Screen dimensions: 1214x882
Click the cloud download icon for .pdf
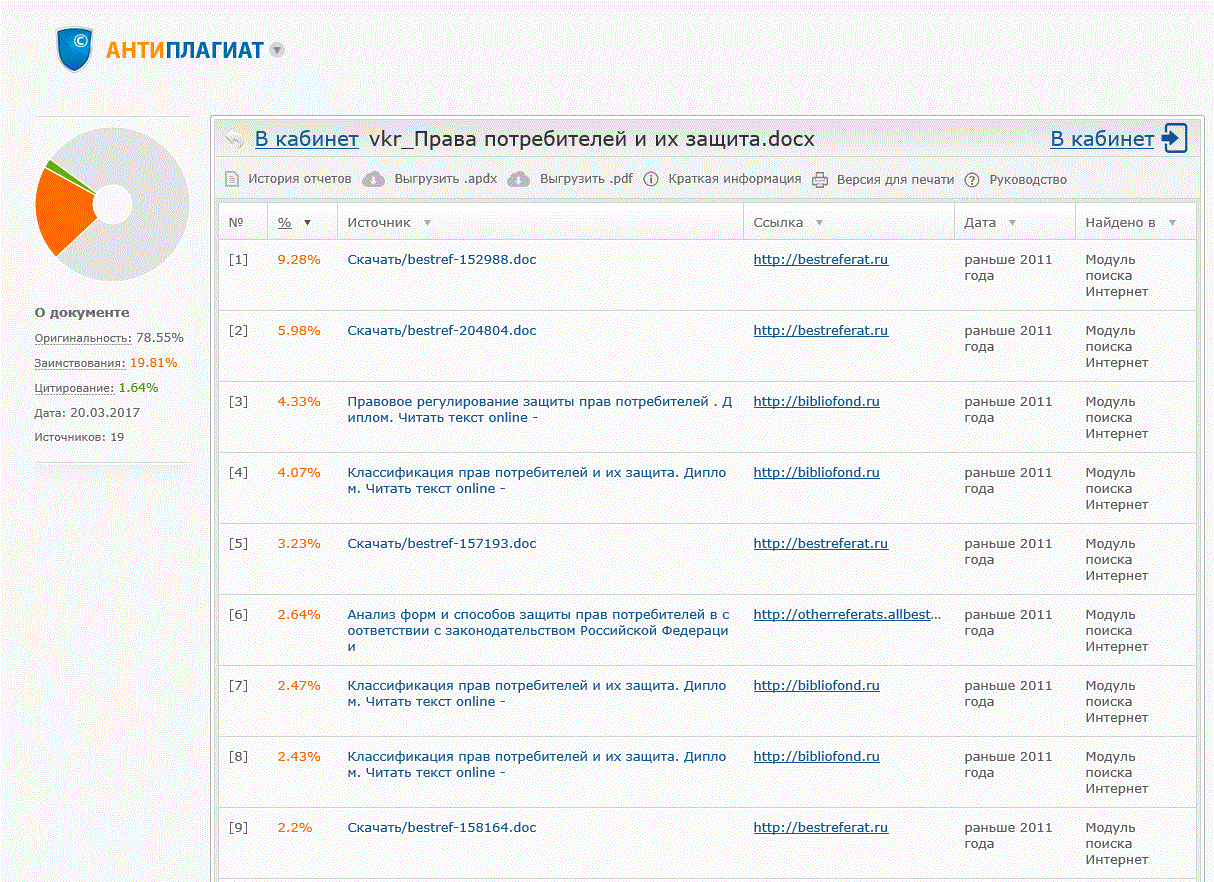click(x=518, y=180)
